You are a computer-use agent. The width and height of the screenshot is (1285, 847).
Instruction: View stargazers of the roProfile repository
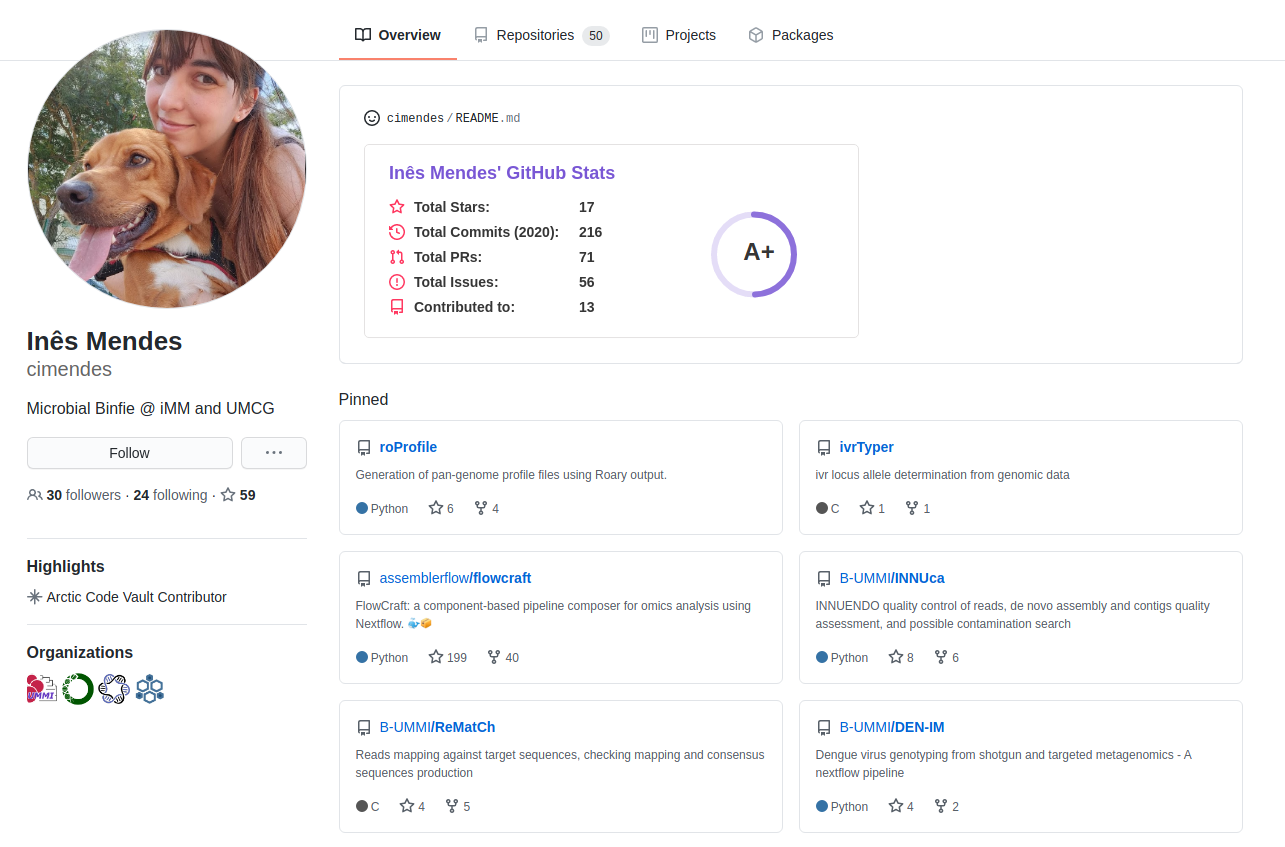point(441,508)
